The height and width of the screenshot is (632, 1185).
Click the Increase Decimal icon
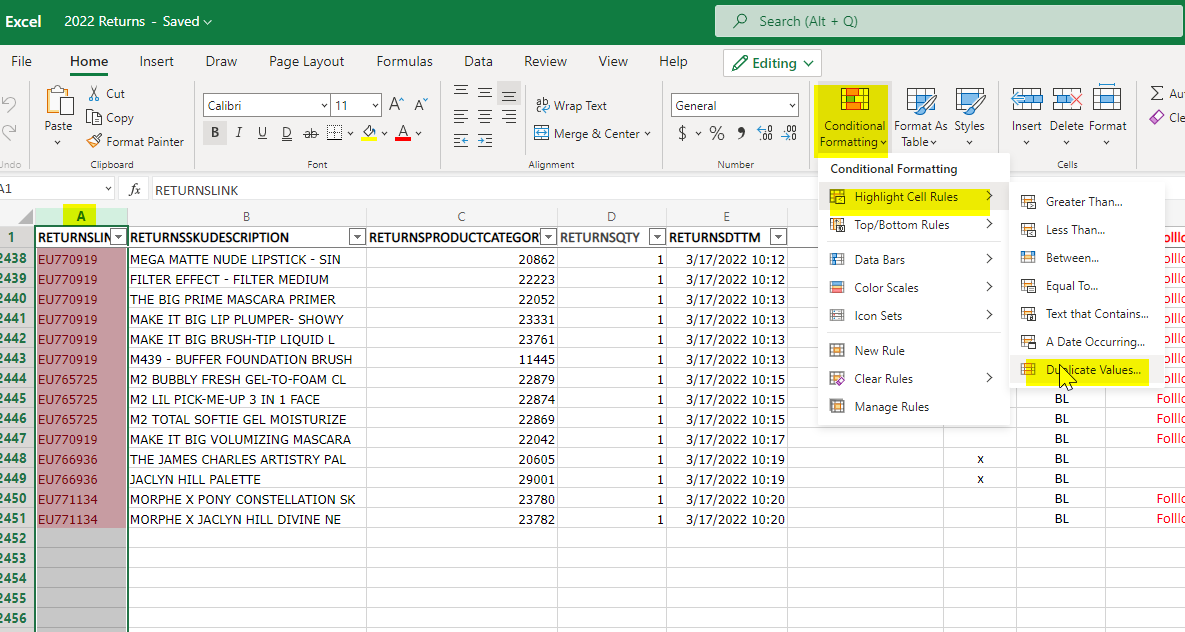pos(765,134)
